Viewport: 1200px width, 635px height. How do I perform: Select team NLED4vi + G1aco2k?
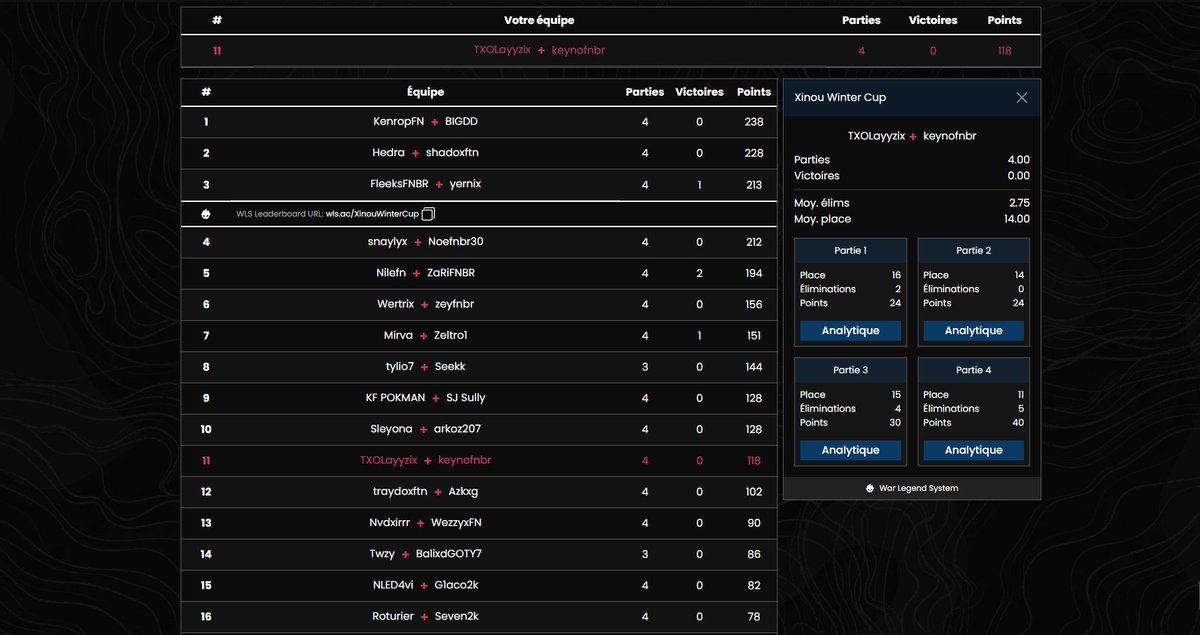479,585
